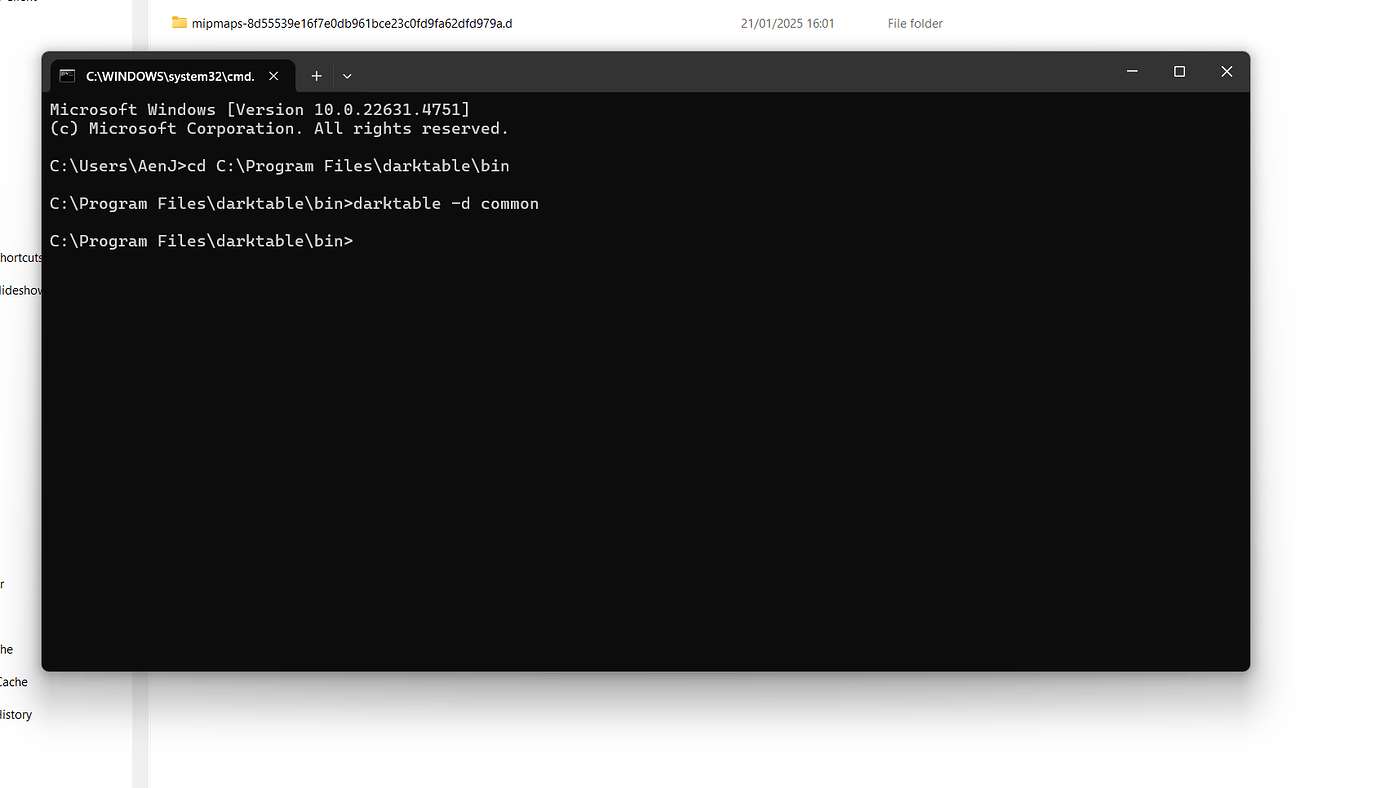Select the Shortcuts sidebar entry
The image size is (1380, 788).
21,257
